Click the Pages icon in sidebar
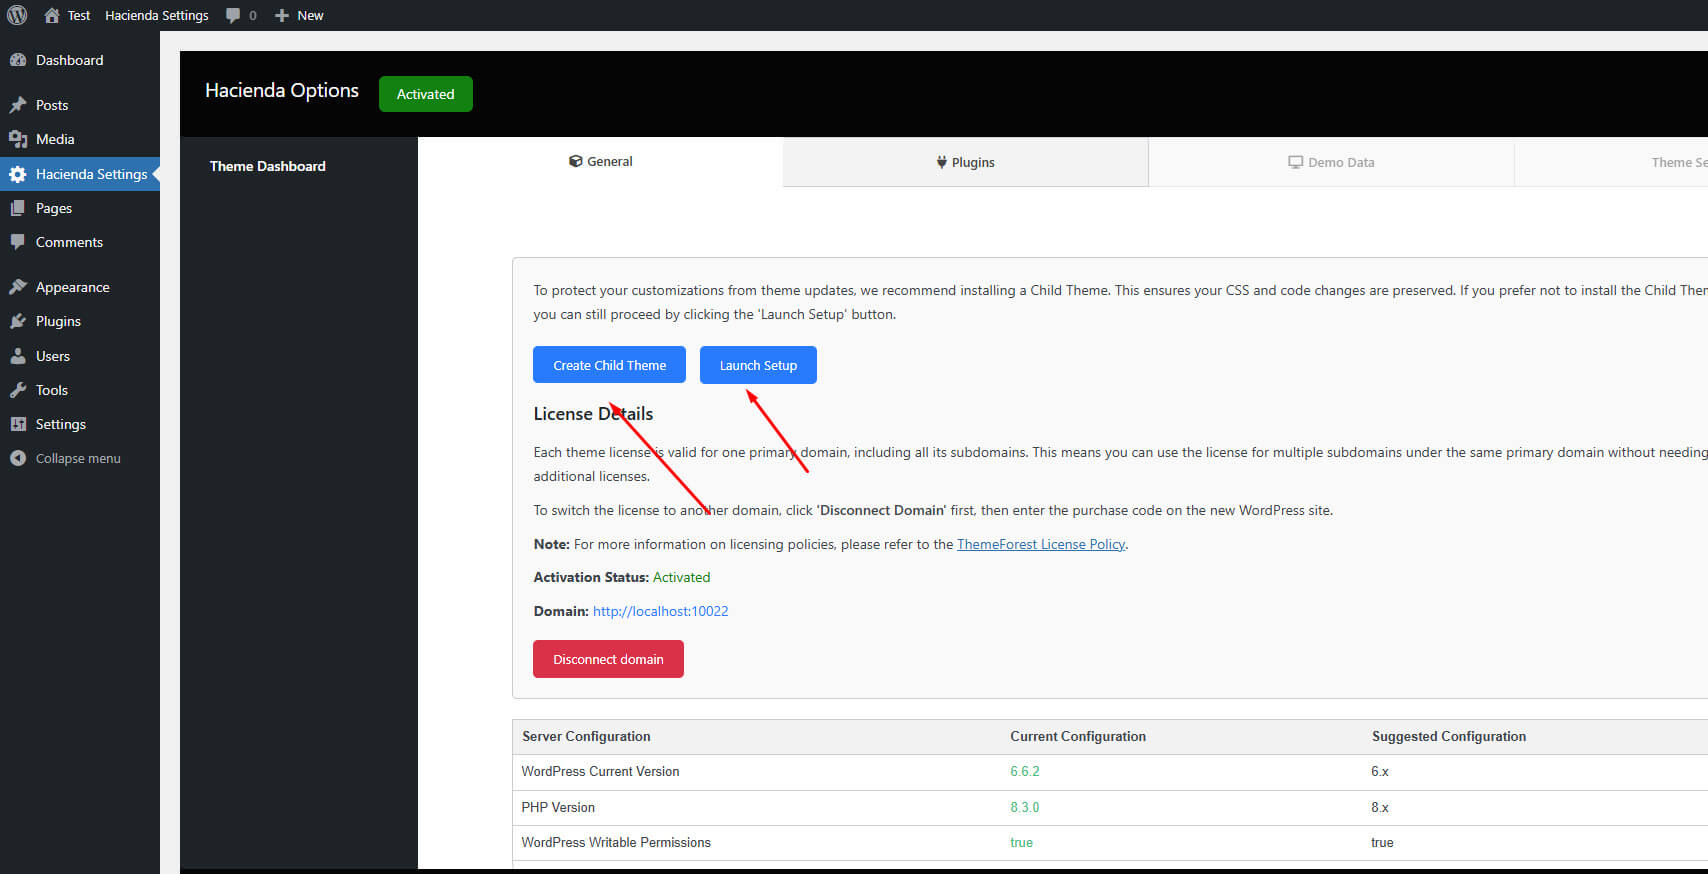This screenshot has height=874, width=1708. click(x=18, y=208)
